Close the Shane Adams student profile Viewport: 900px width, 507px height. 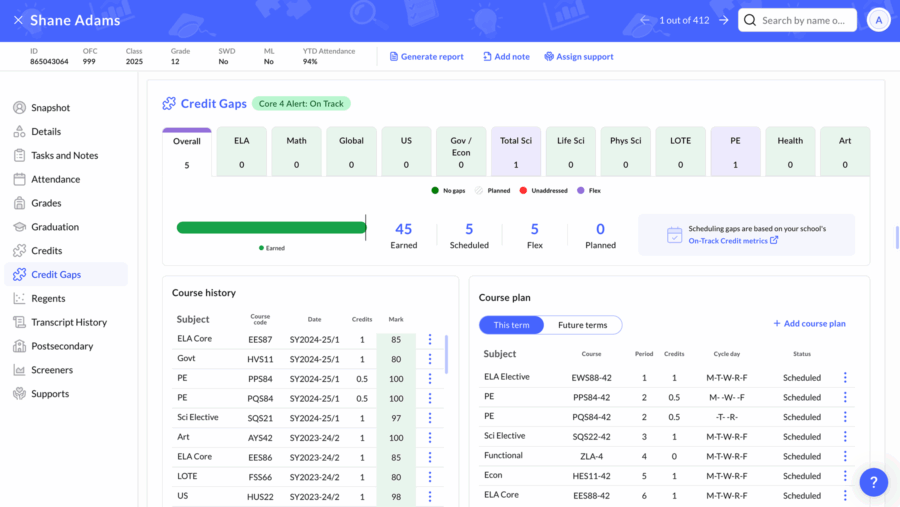(18, 20)
